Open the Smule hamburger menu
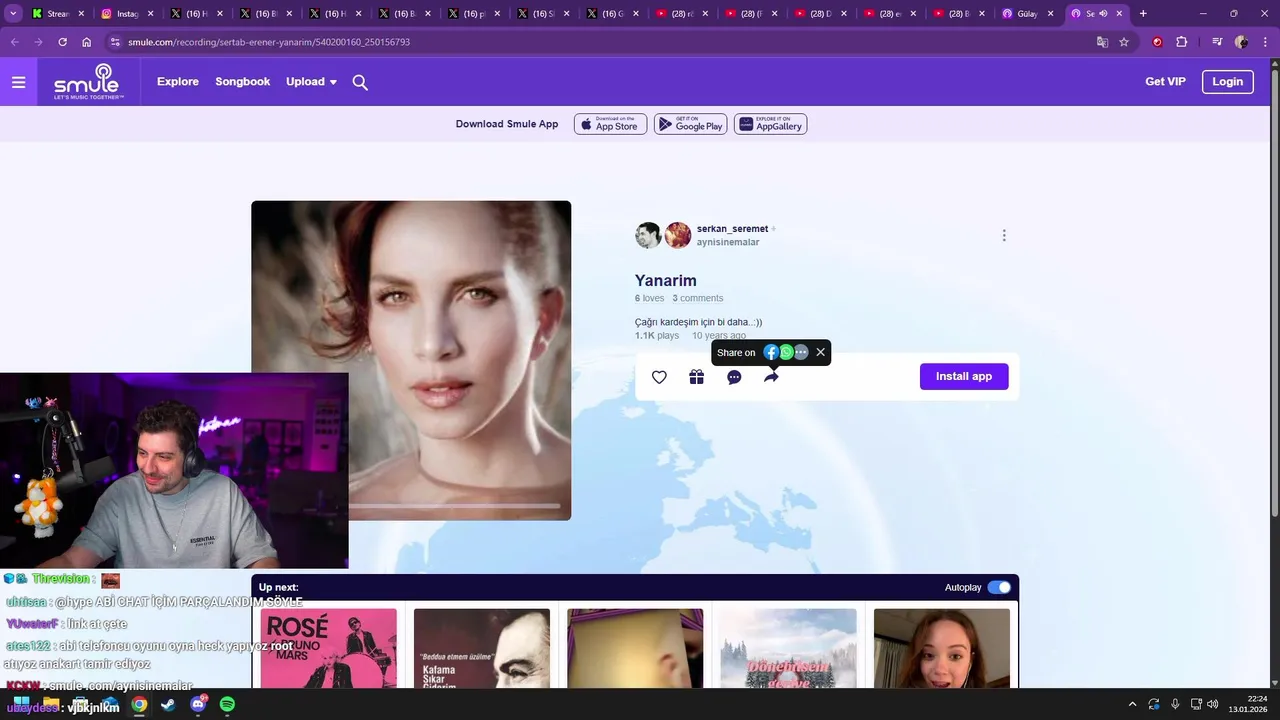The height and width of the screenshot is (720, 1280). (x=18, y=82)
